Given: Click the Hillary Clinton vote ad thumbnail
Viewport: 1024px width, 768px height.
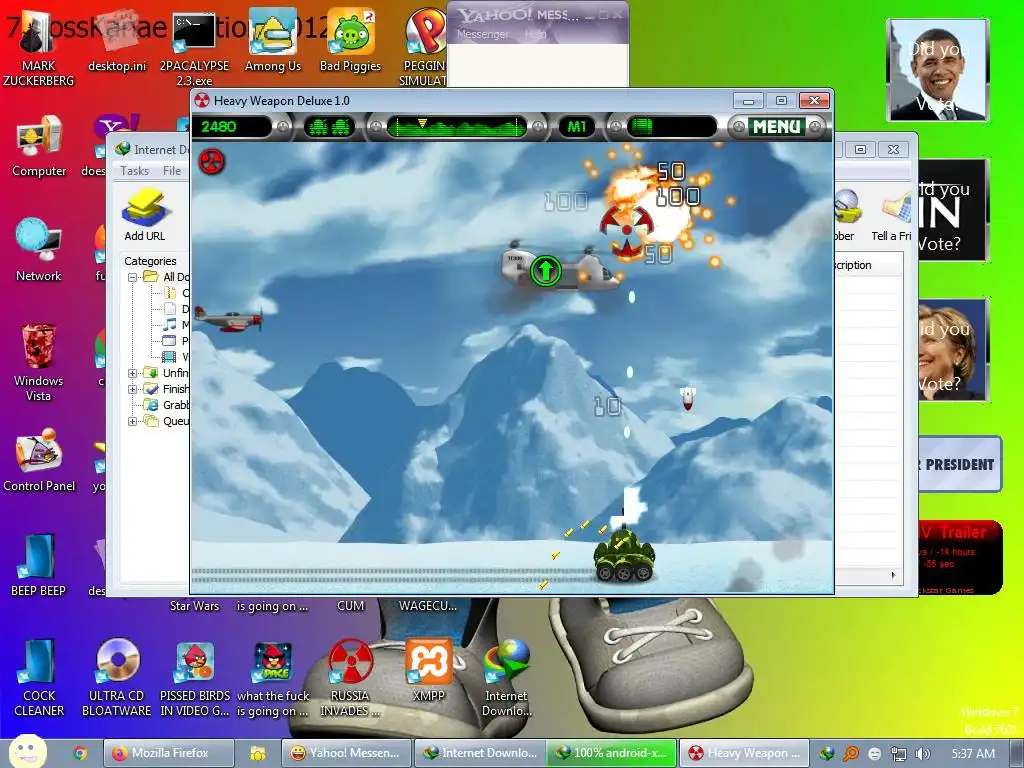Looking at the screenshot, I should 953,350.
